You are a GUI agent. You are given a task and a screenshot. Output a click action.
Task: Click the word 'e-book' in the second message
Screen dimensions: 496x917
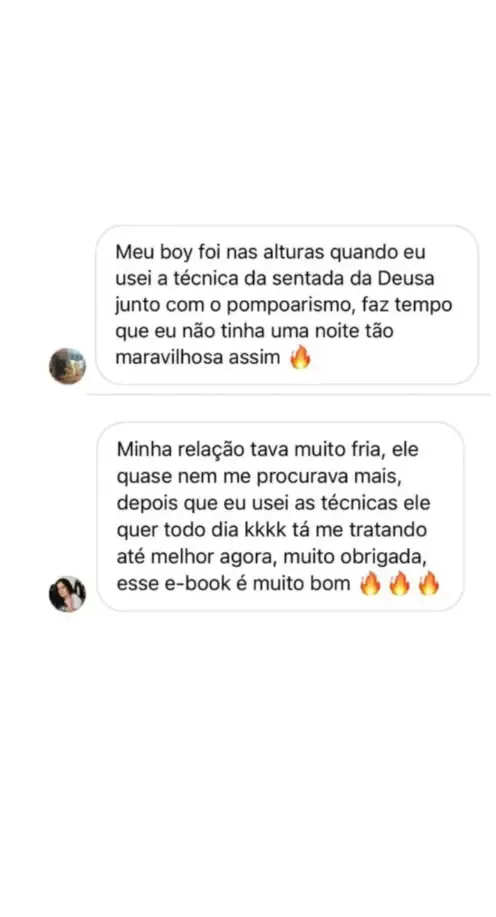(202, 584)
